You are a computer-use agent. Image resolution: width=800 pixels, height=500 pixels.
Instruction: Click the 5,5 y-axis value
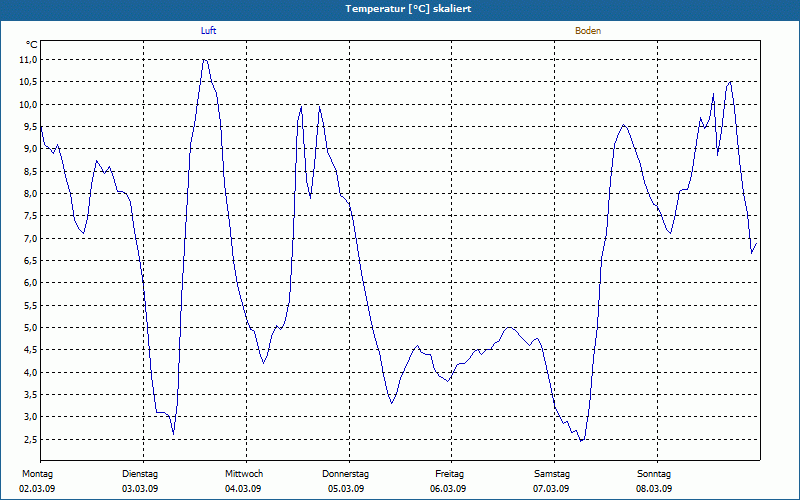point(30,305)
